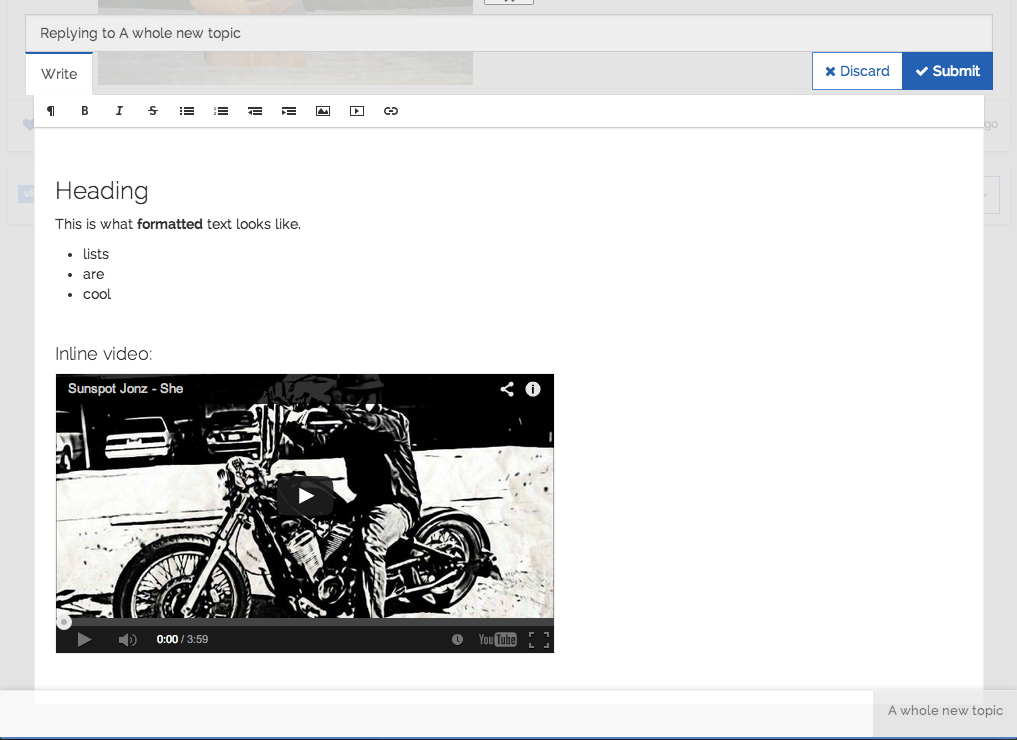Click the Inline video: subheading
Screen dimensions: 1017x740
tap(104, 354)
